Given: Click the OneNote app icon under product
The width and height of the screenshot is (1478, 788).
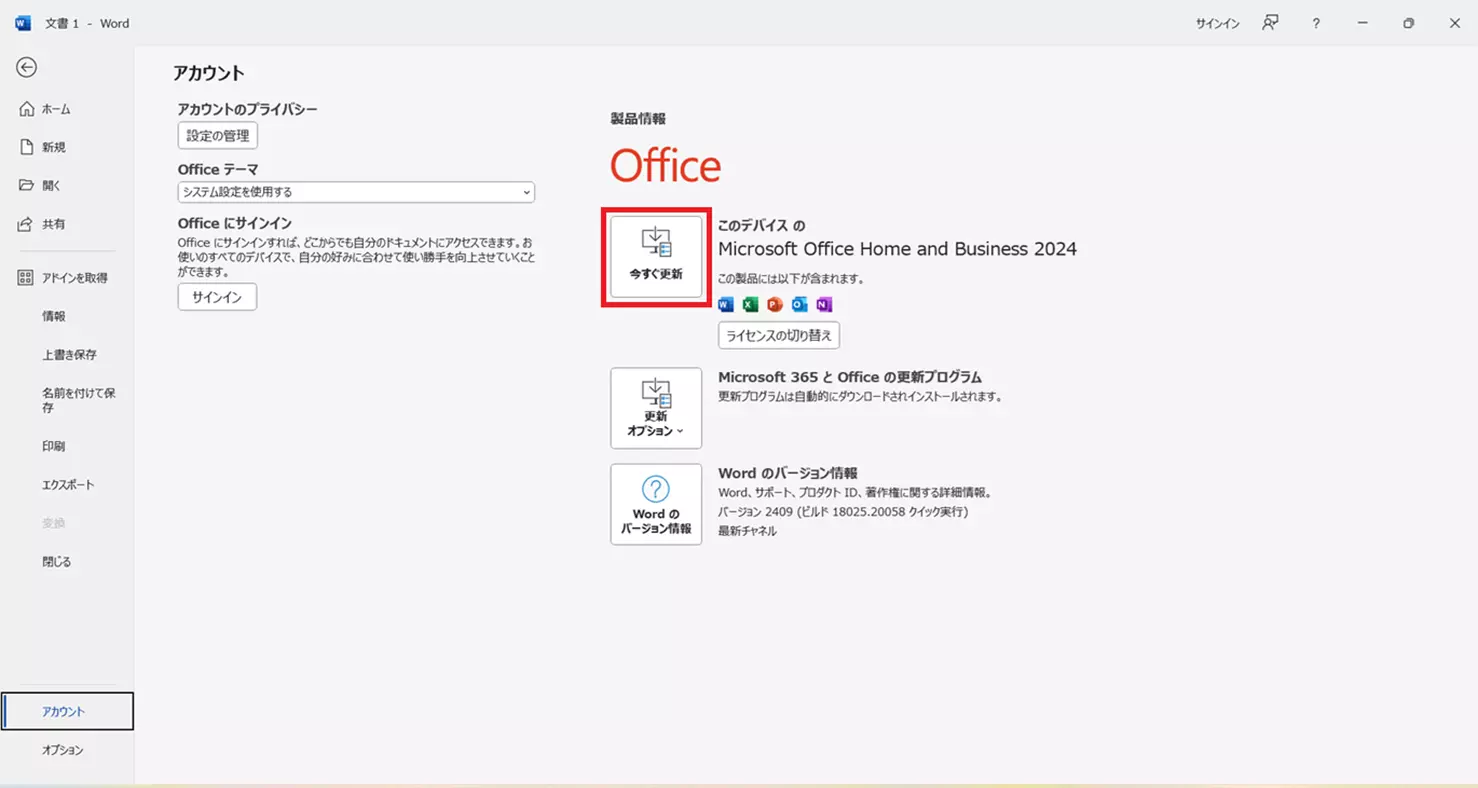Looking at the screenshot, I should 824,304.
